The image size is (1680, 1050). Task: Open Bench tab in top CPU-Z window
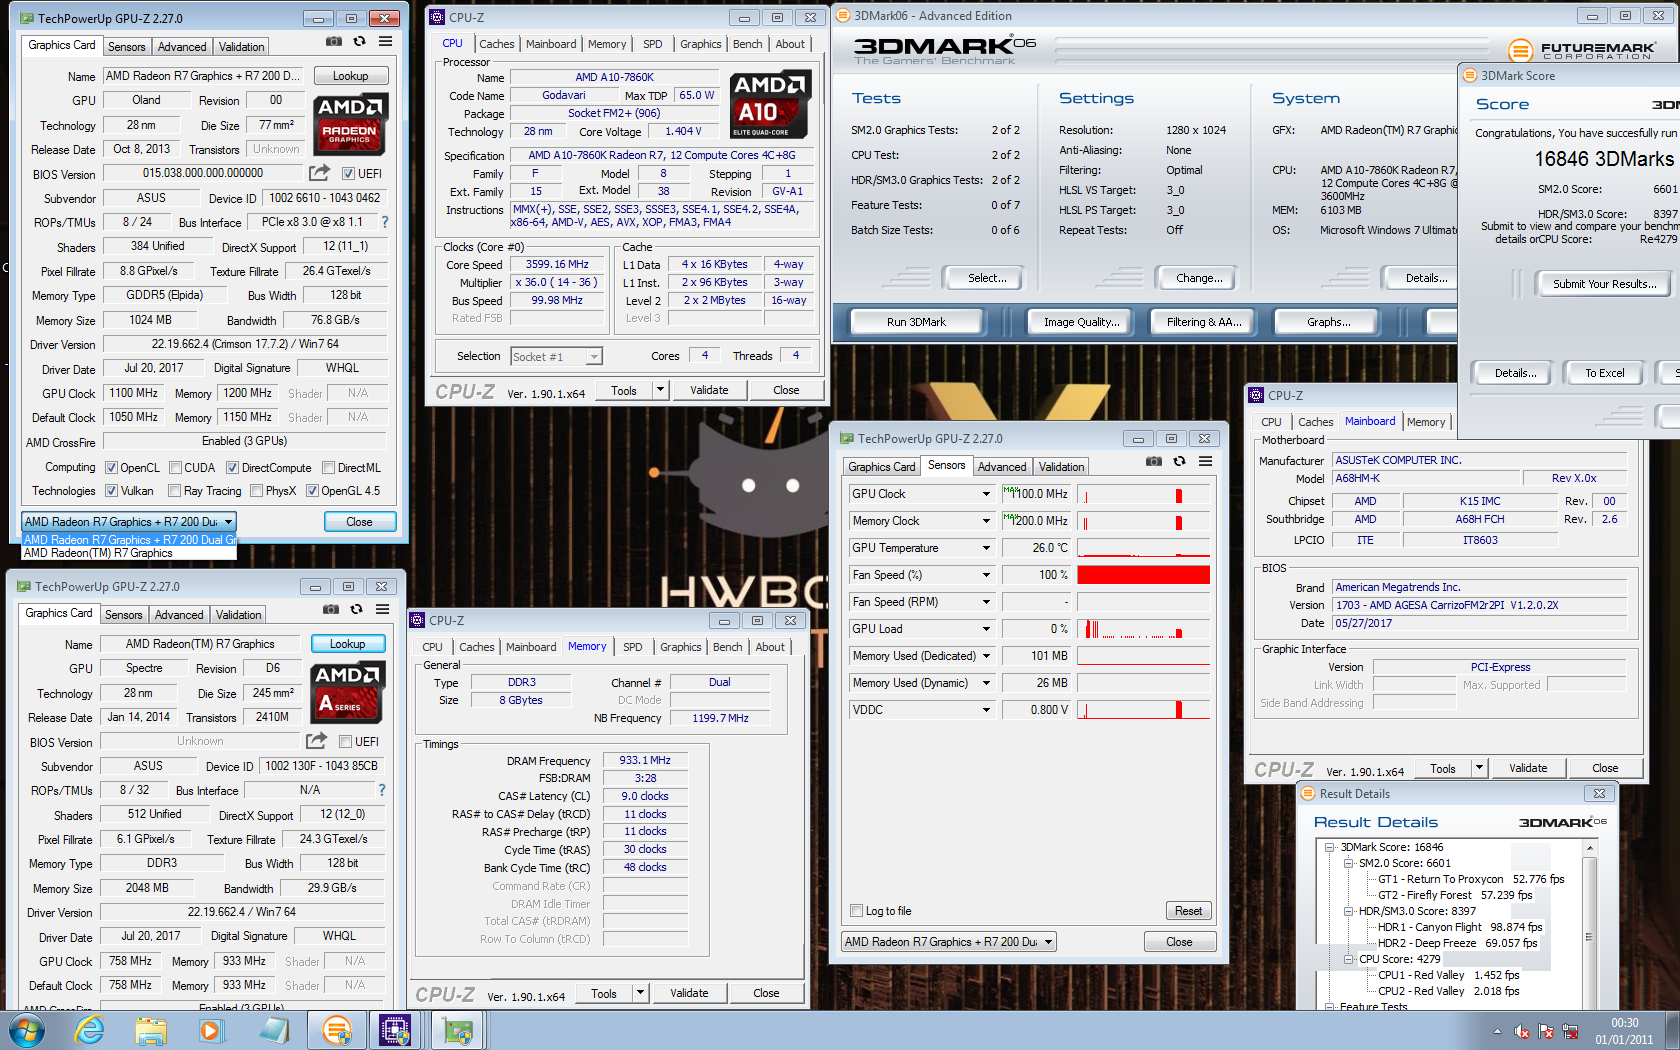pyautogui.click(x=748, y=44)
